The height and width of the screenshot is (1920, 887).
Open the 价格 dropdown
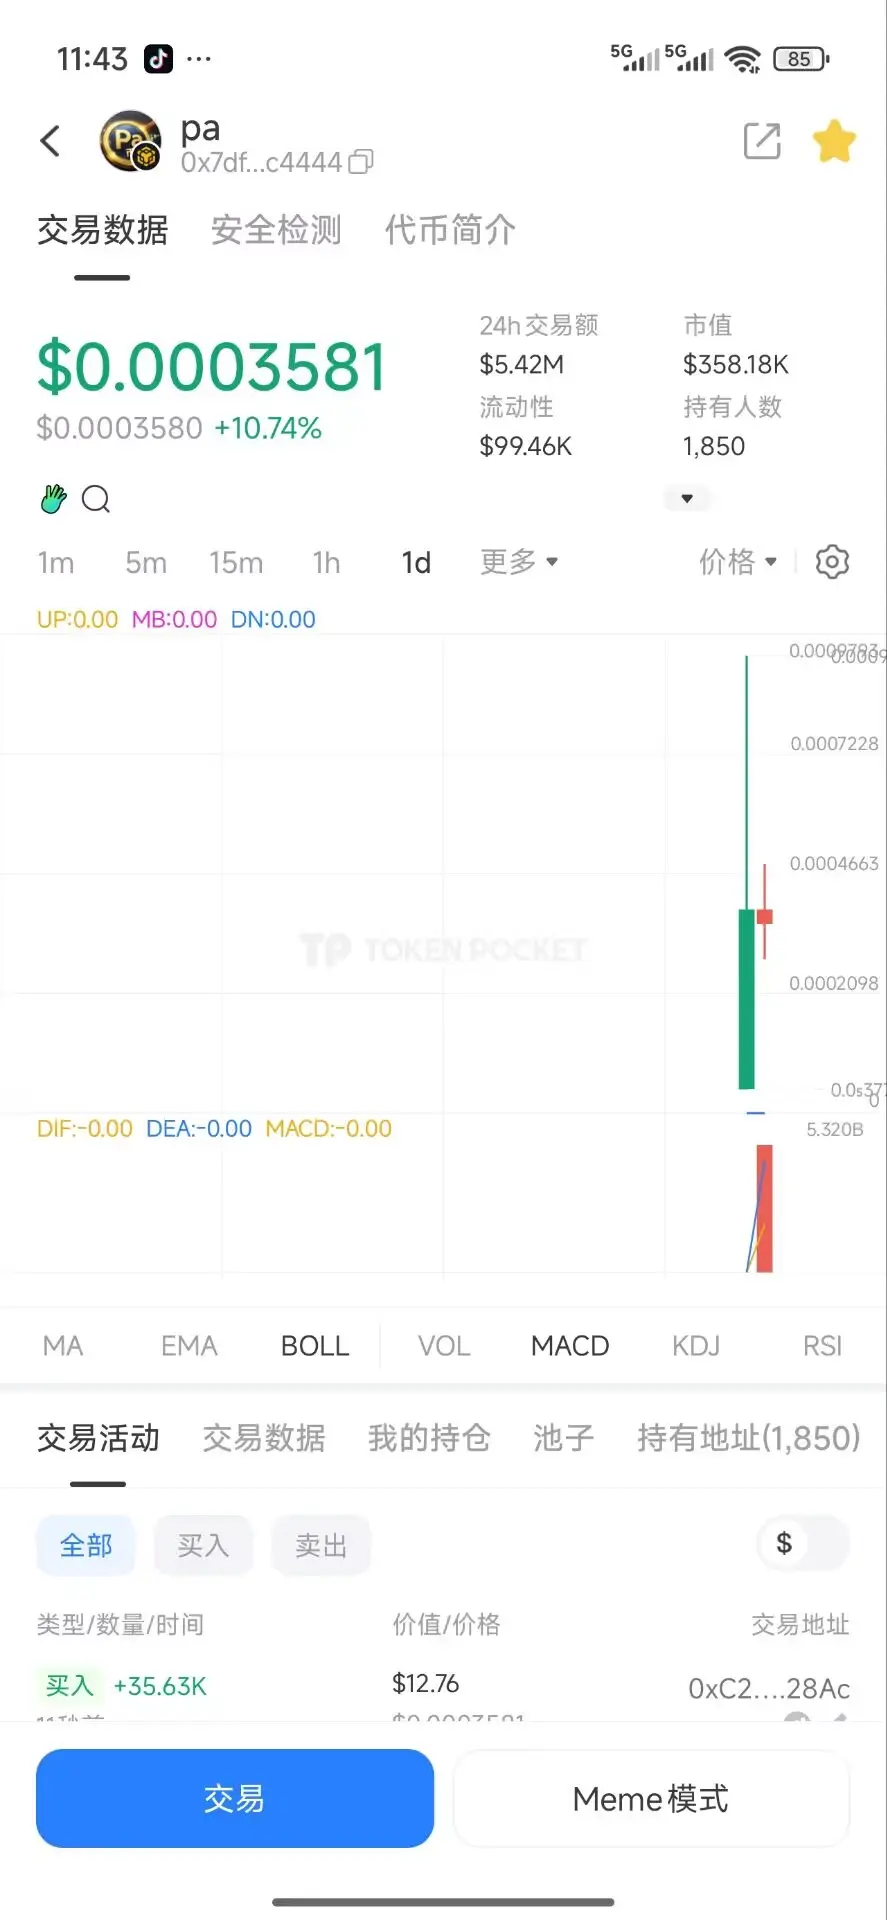point(738,562)
